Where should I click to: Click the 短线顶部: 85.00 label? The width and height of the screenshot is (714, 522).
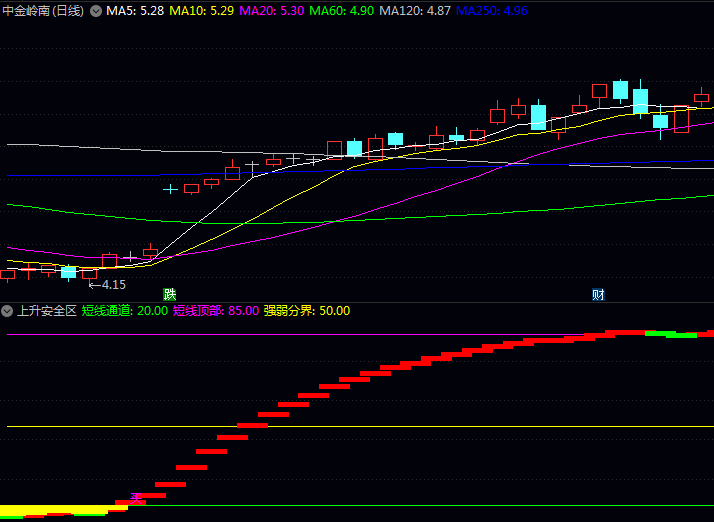[x=216, y=311]
